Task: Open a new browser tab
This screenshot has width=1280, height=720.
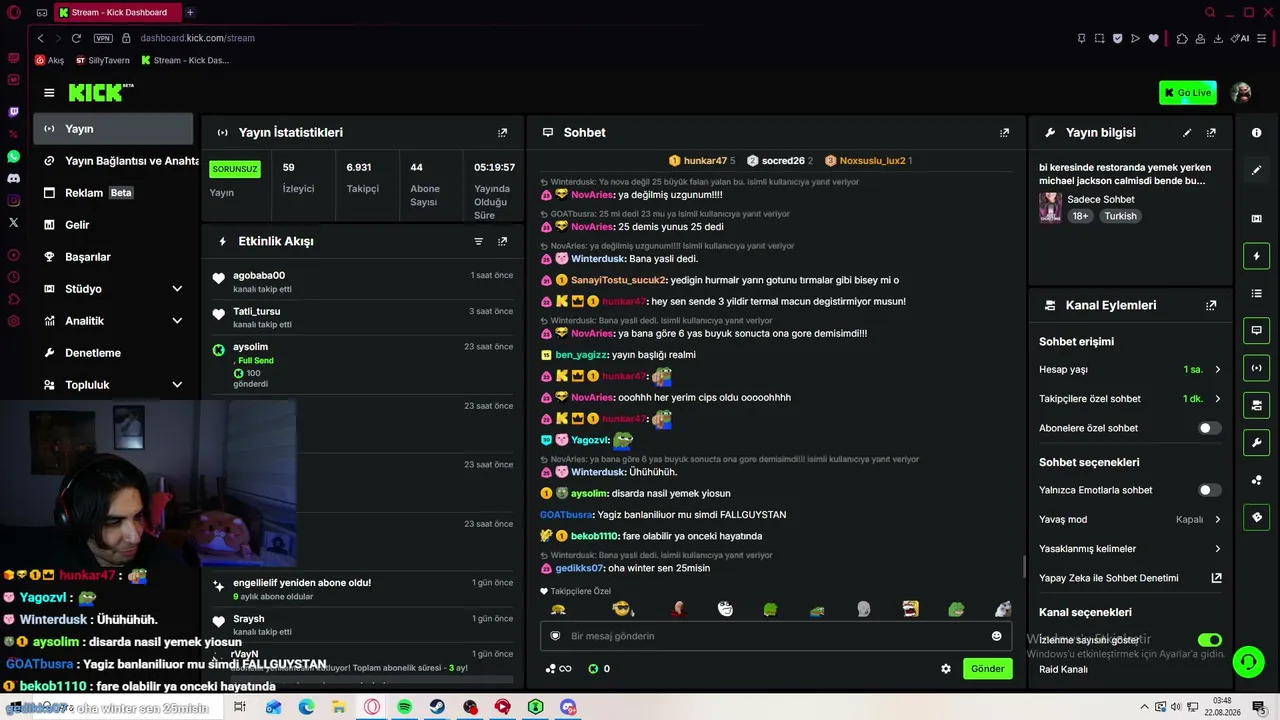Action: coord(190,13)
